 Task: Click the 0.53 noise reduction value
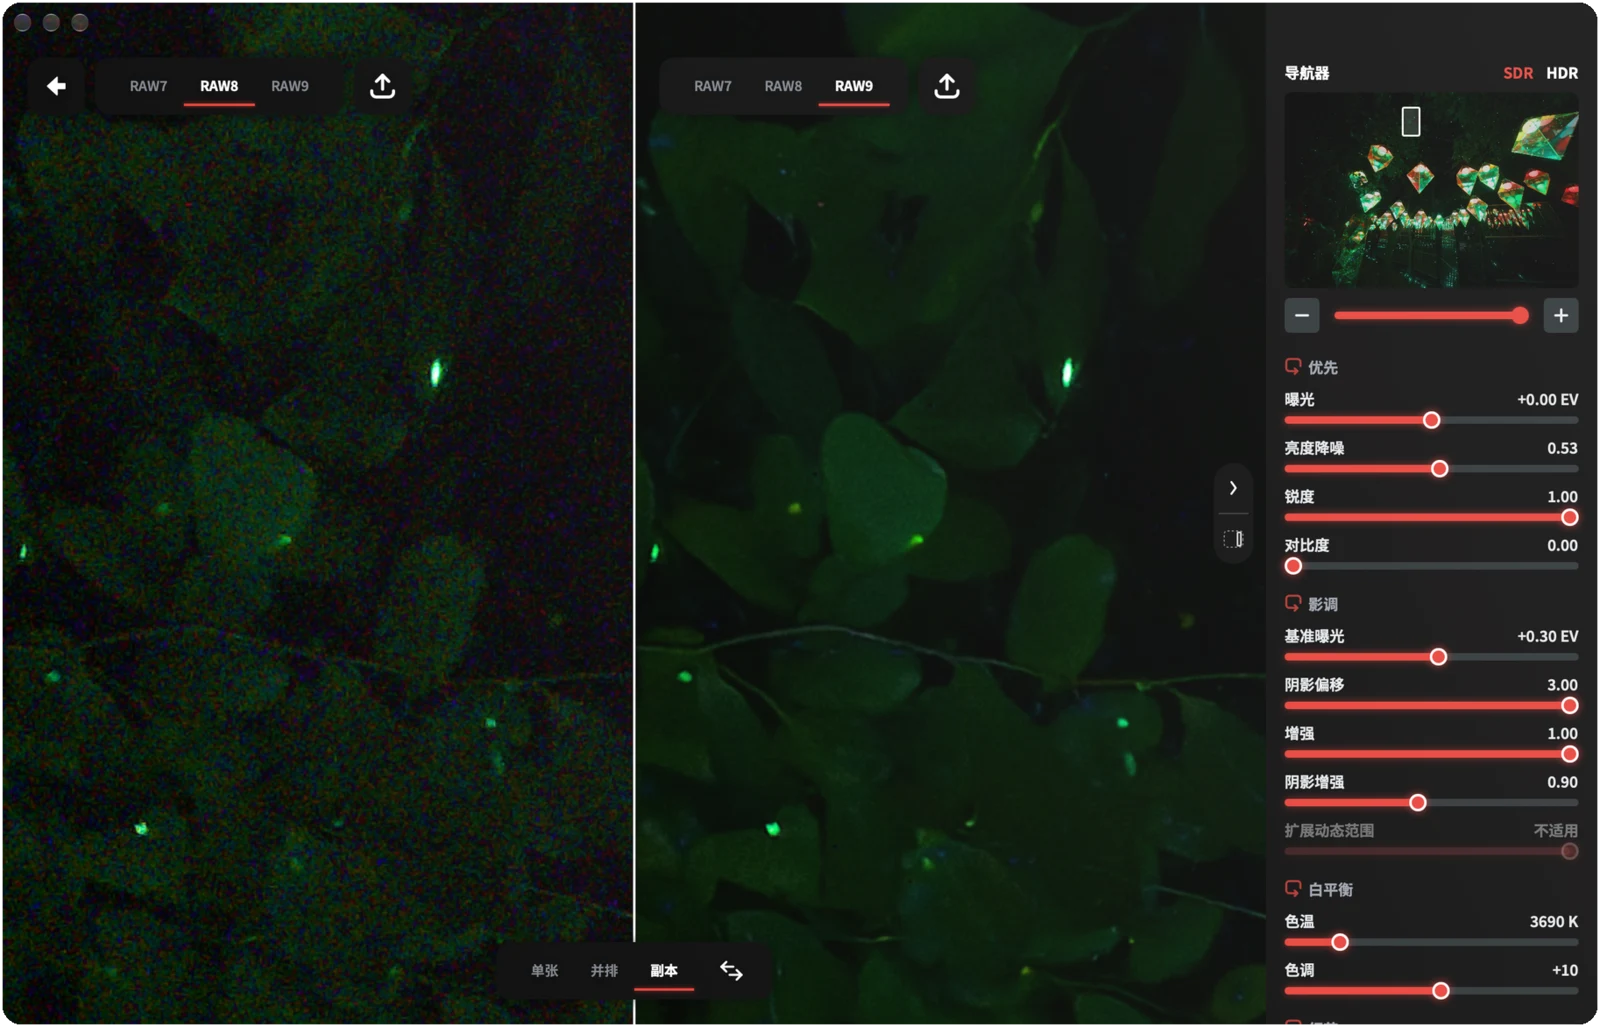[1562, 448]
